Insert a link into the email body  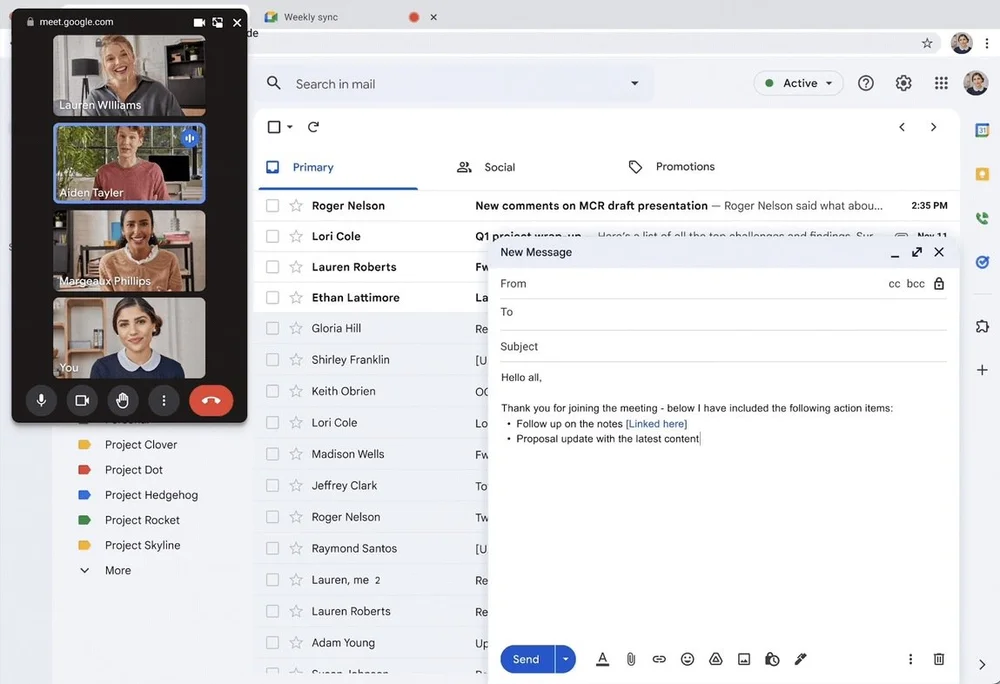click(659, 659)
